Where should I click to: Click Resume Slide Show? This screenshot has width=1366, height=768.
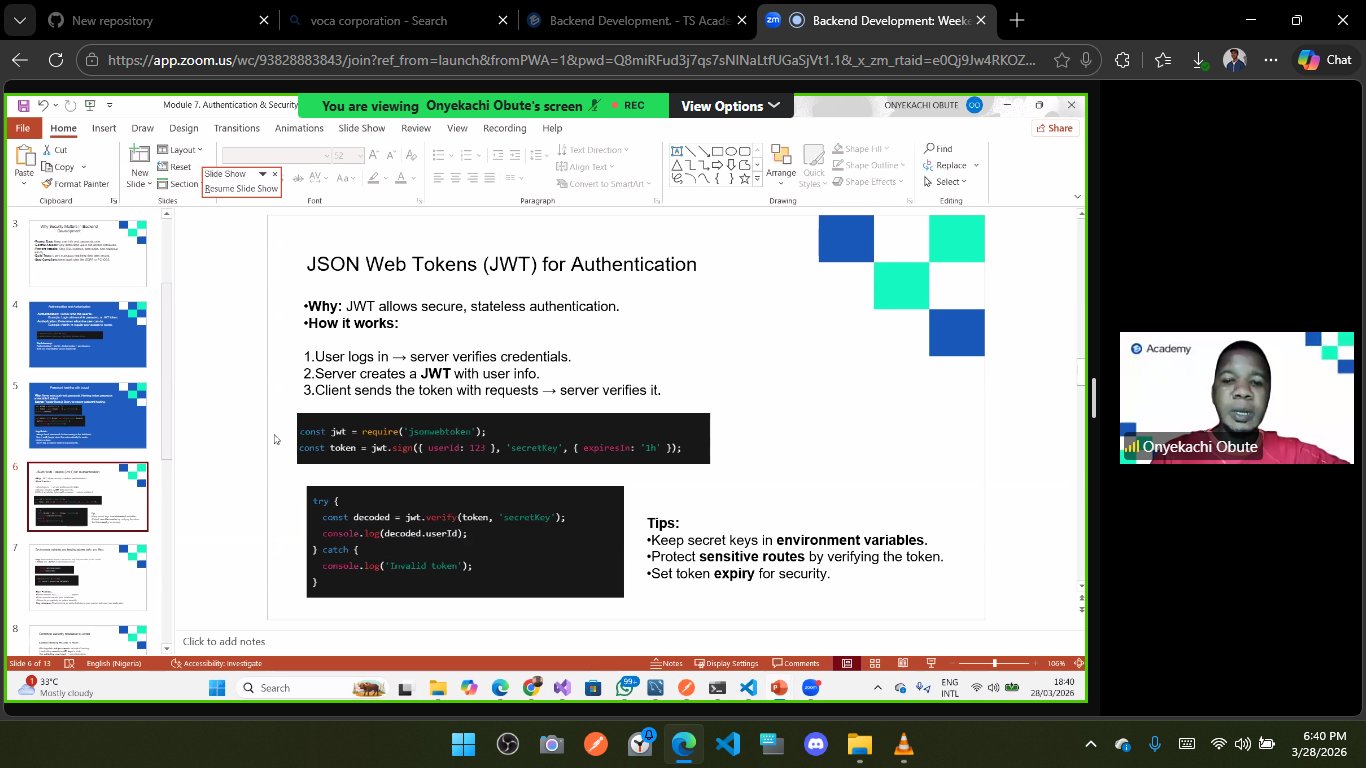click(x=241, y=188)
